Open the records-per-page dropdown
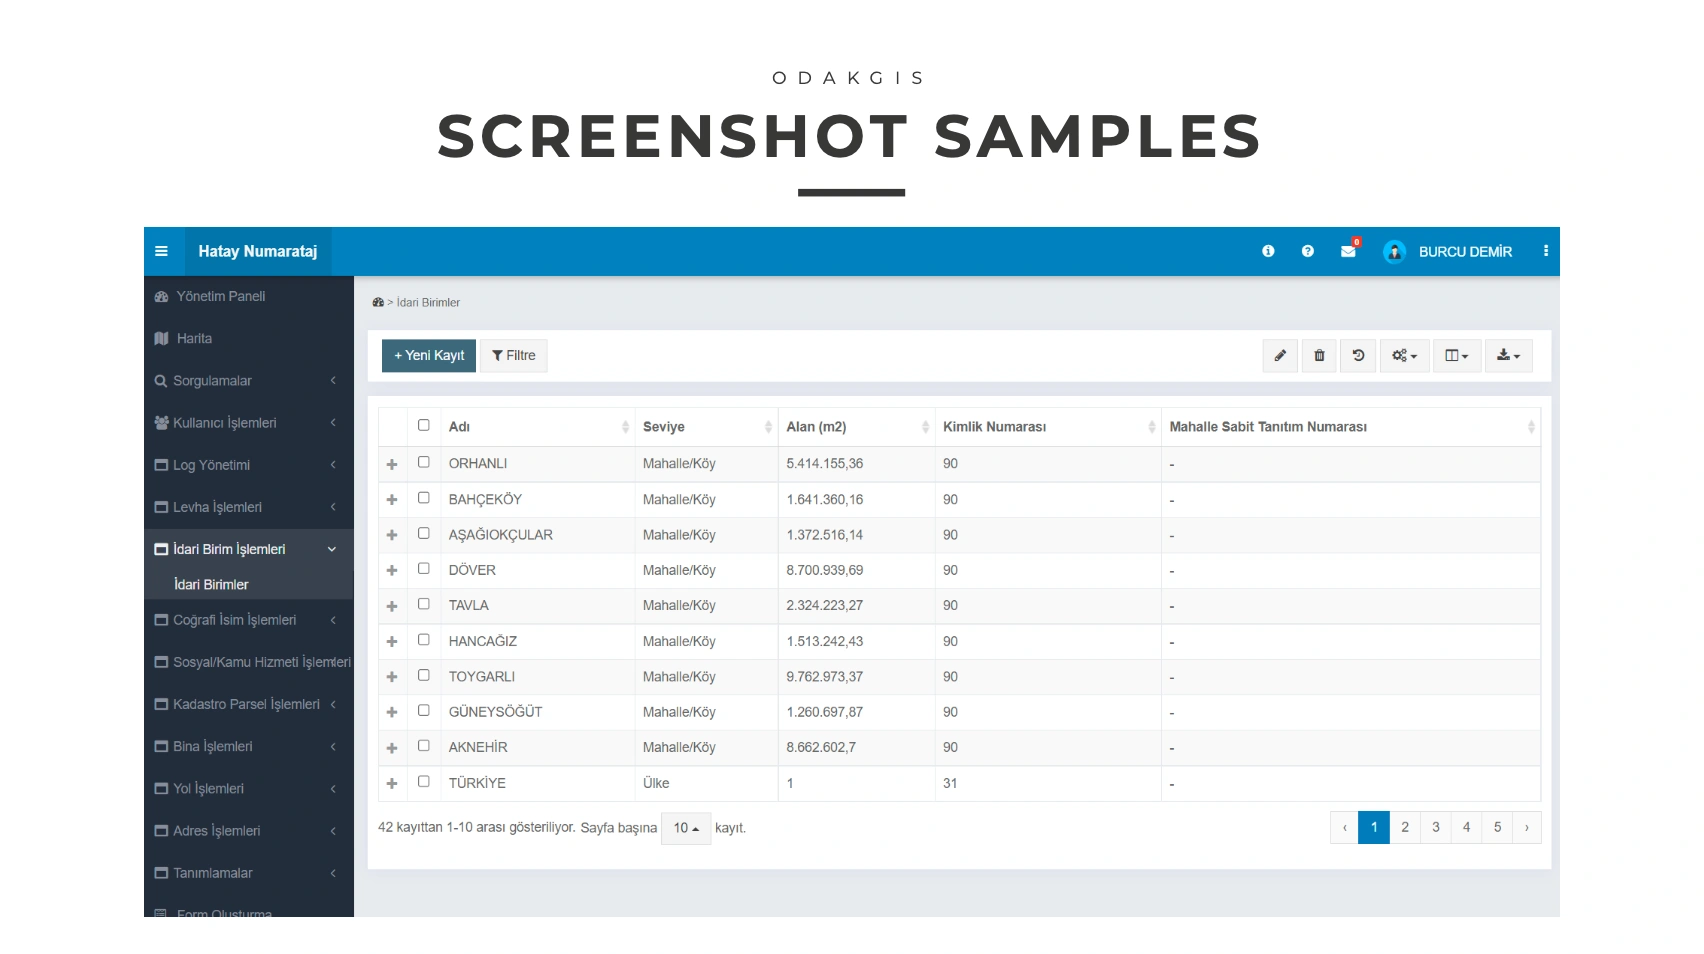The height and width of the screenshot is (954, 1704). click(686, 828)
